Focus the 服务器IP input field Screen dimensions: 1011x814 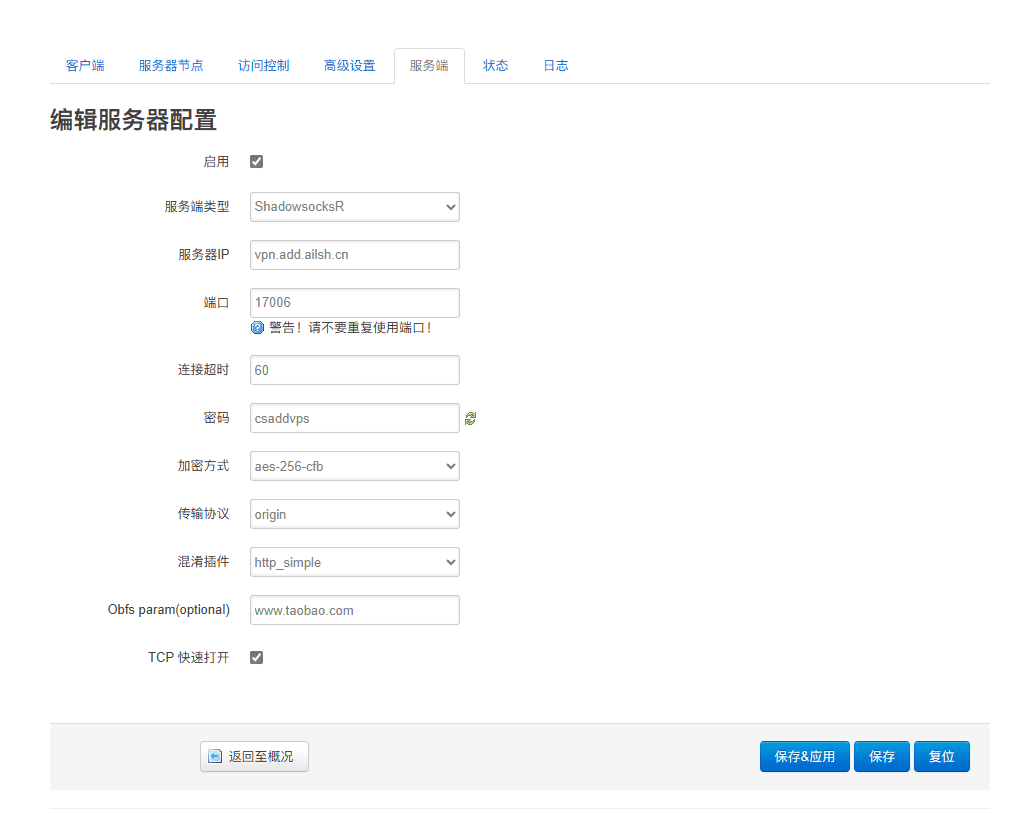pyautogui.click(x=354, y=255)
